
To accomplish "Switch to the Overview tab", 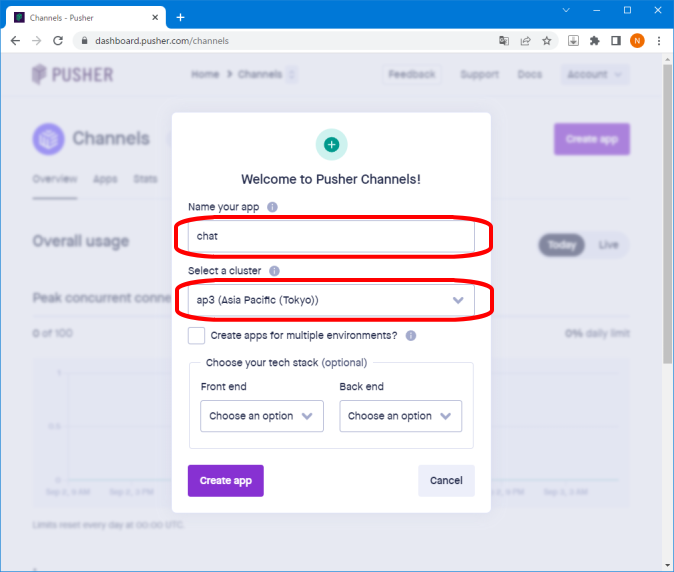I will tap(55, 179).
